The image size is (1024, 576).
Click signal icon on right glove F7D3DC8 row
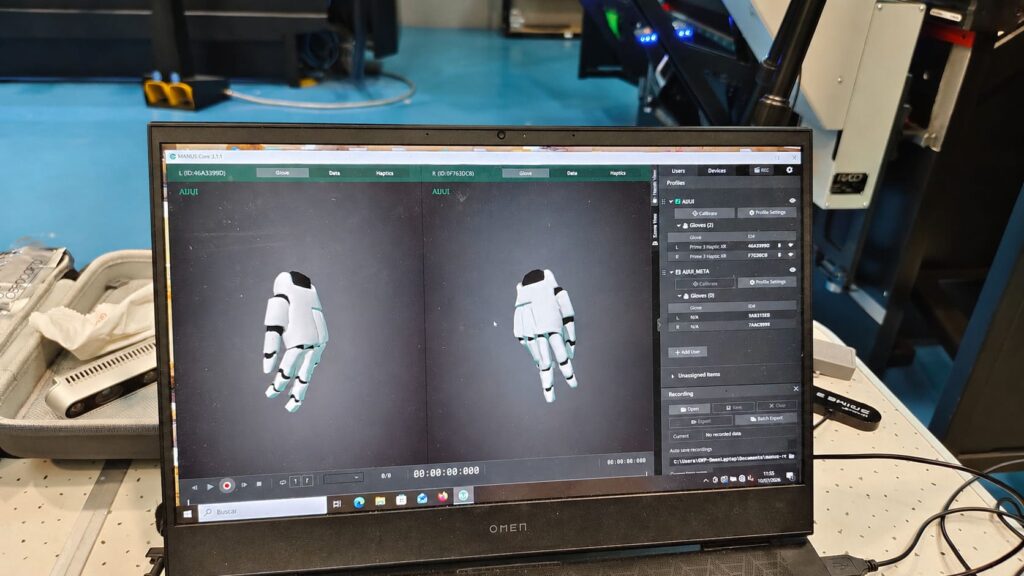(x=791, y=255)
